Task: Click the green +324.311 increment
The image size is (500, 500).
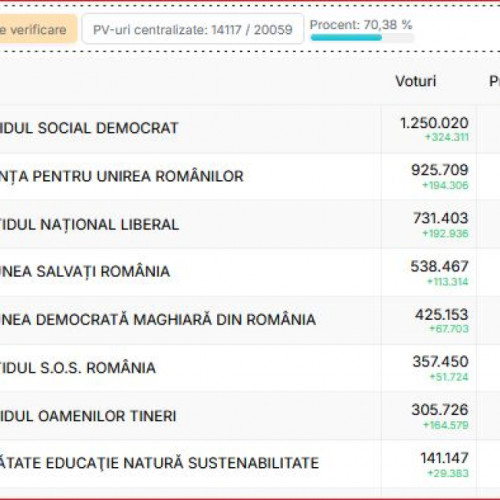Action: (x=447, y=137)
